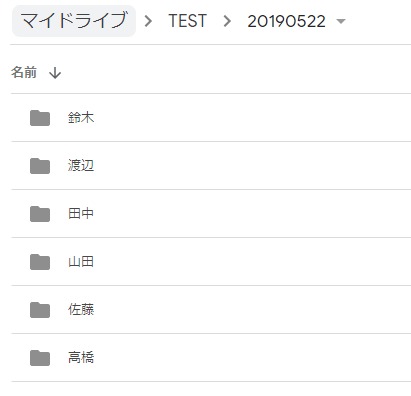Select the 渡辺 folder name
The width and height of the screenshot is (411, 396).
81,166
